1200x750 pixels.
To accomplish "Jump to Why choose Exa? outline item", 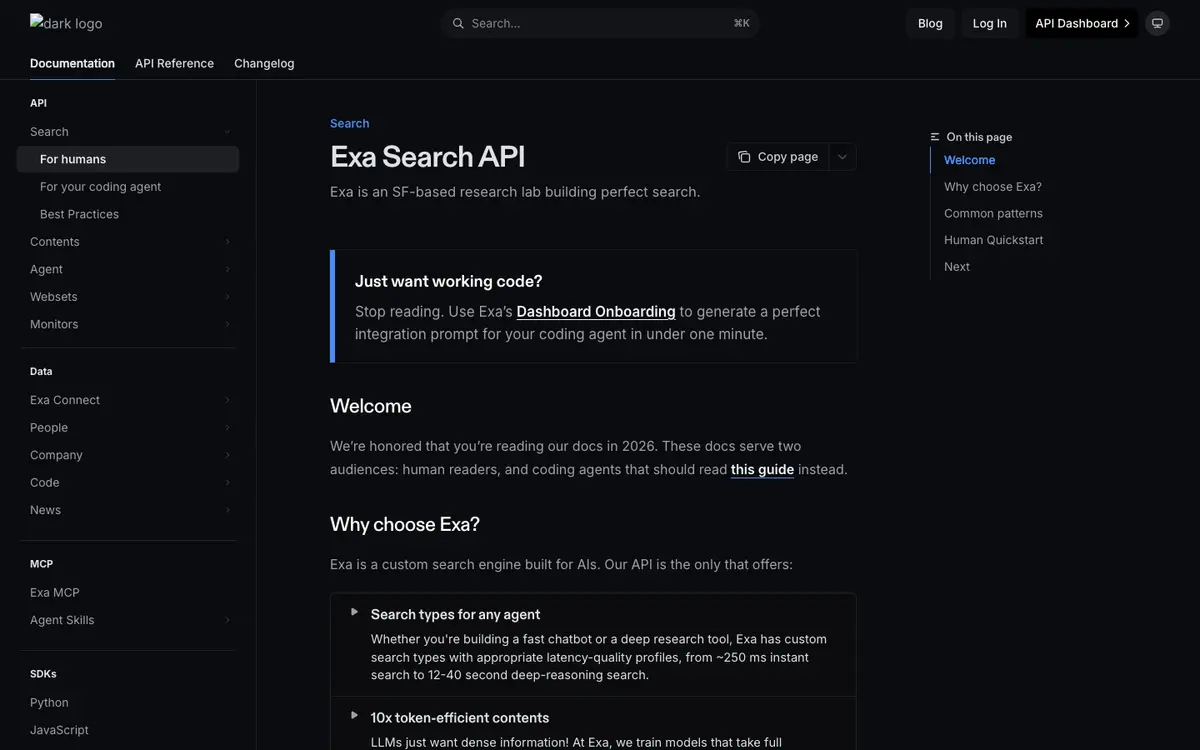I will pyautogui.click(x=993, y=187).
